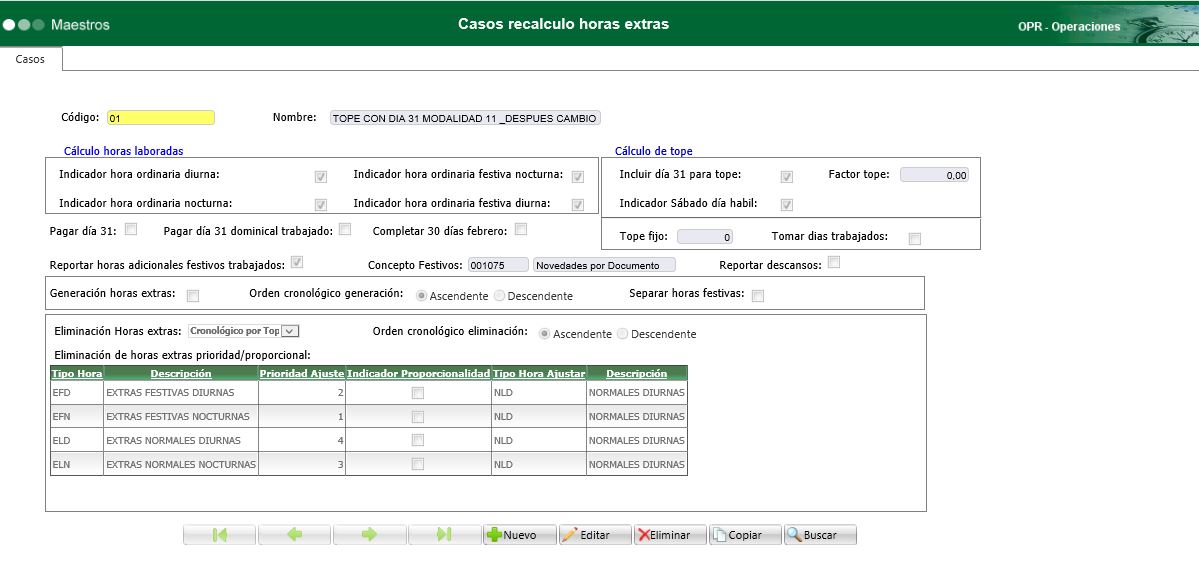Click the Cálculo de tope heading
This screenshot has width=1199, height=570.
pyautogui.click(x=654, y=151)
